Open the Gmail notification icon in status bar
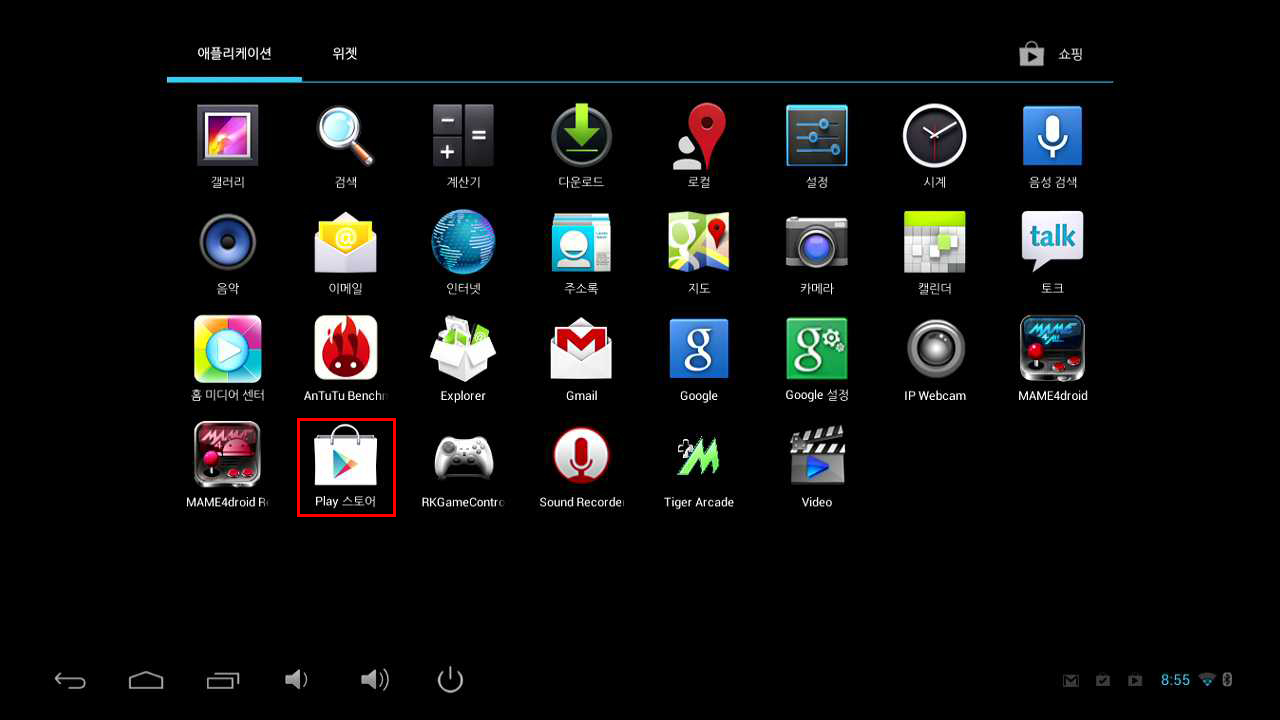The height and width of the screenshot is (720, 1280). click(x=1071, y=681)
